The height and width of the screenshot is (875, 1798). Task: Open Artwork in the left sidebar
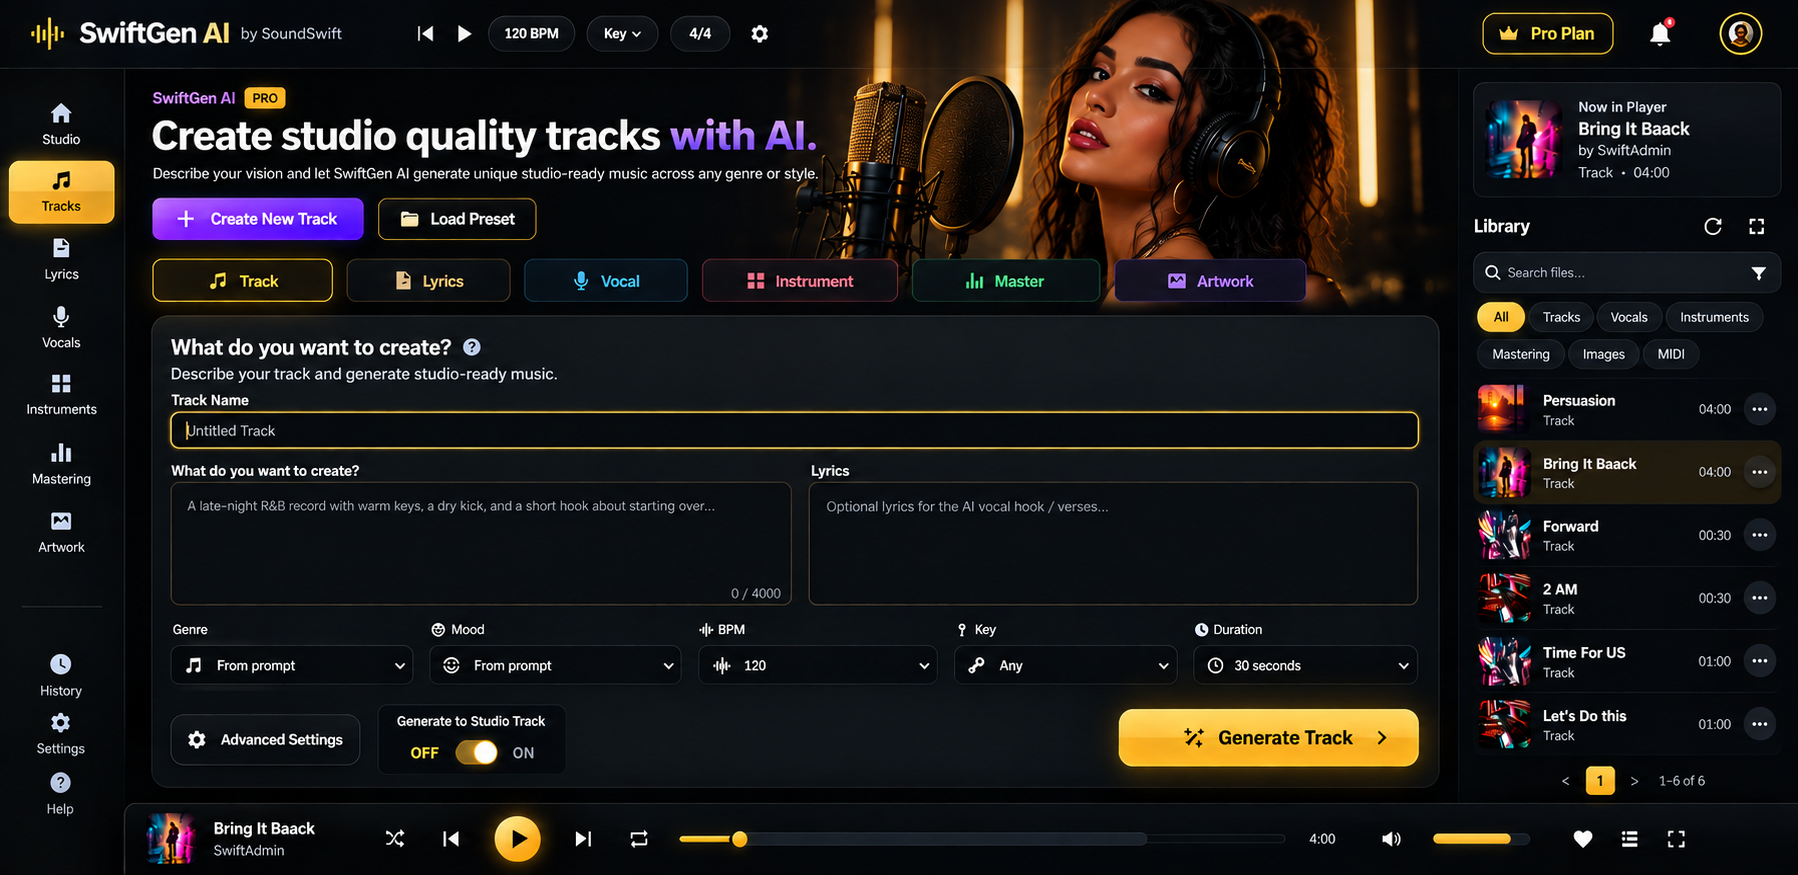click(61, 532)
